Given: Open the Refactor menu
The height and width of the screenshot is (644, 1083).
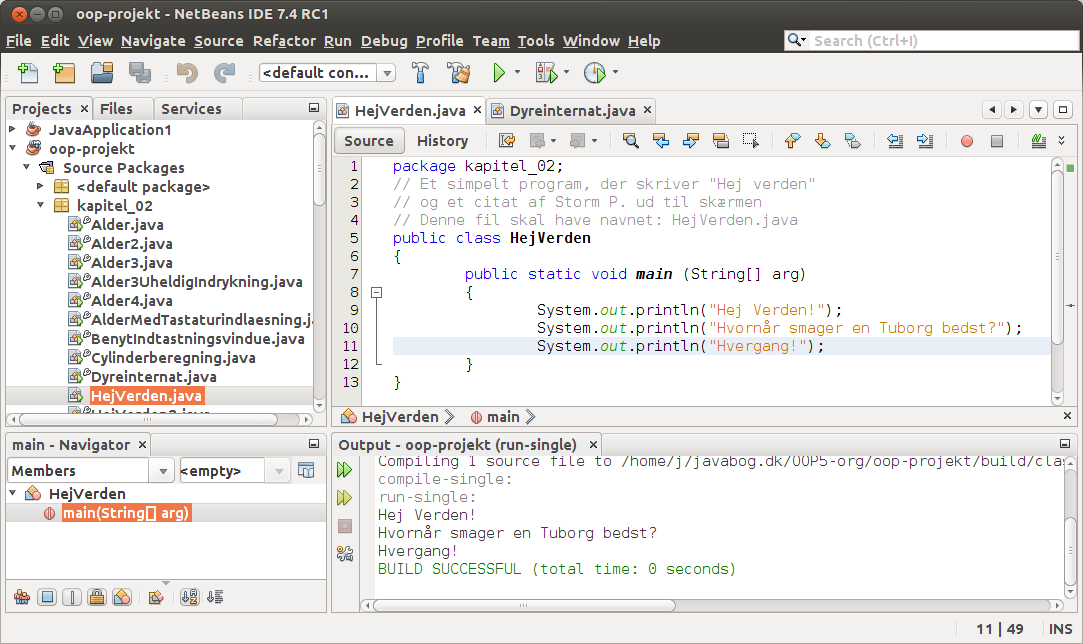Looking at the screenshot, I should click(x=284, y=41).
